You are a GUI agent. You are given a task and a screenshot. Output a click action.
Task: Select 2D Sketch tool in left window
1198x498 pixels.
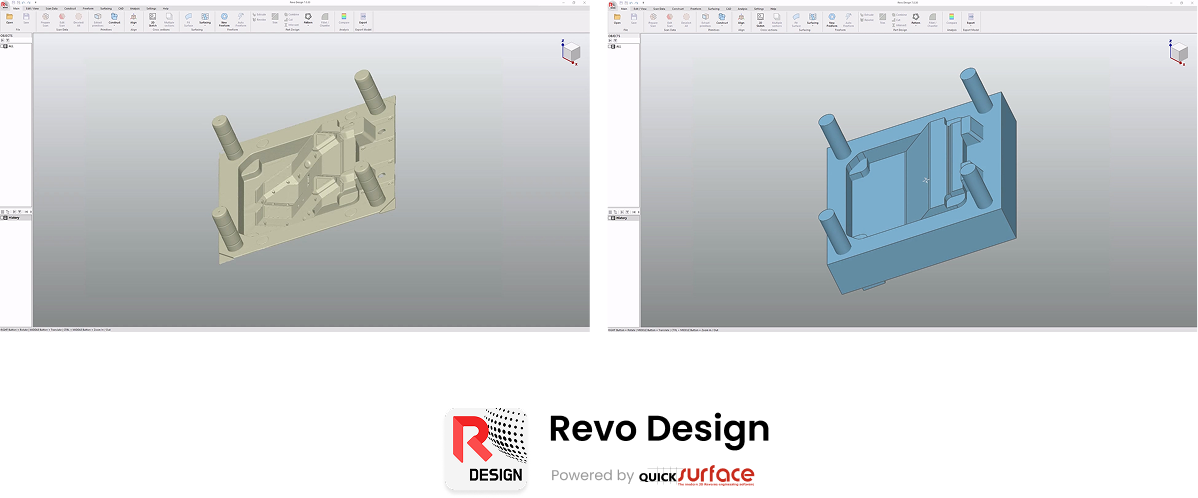coord(153,18)
